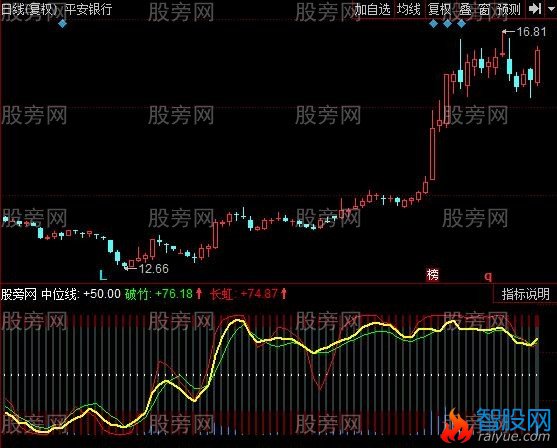This screenshot has height=448, width=557.
Task: Open the 指标说明 indicator description
Action: pyautogui.click(x=525, y=294)
